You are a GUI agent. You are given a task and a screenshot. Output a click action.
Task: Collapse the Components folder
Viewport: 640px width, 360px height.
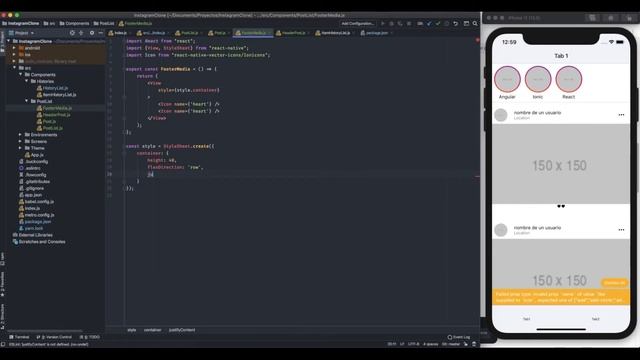[20, 75]
